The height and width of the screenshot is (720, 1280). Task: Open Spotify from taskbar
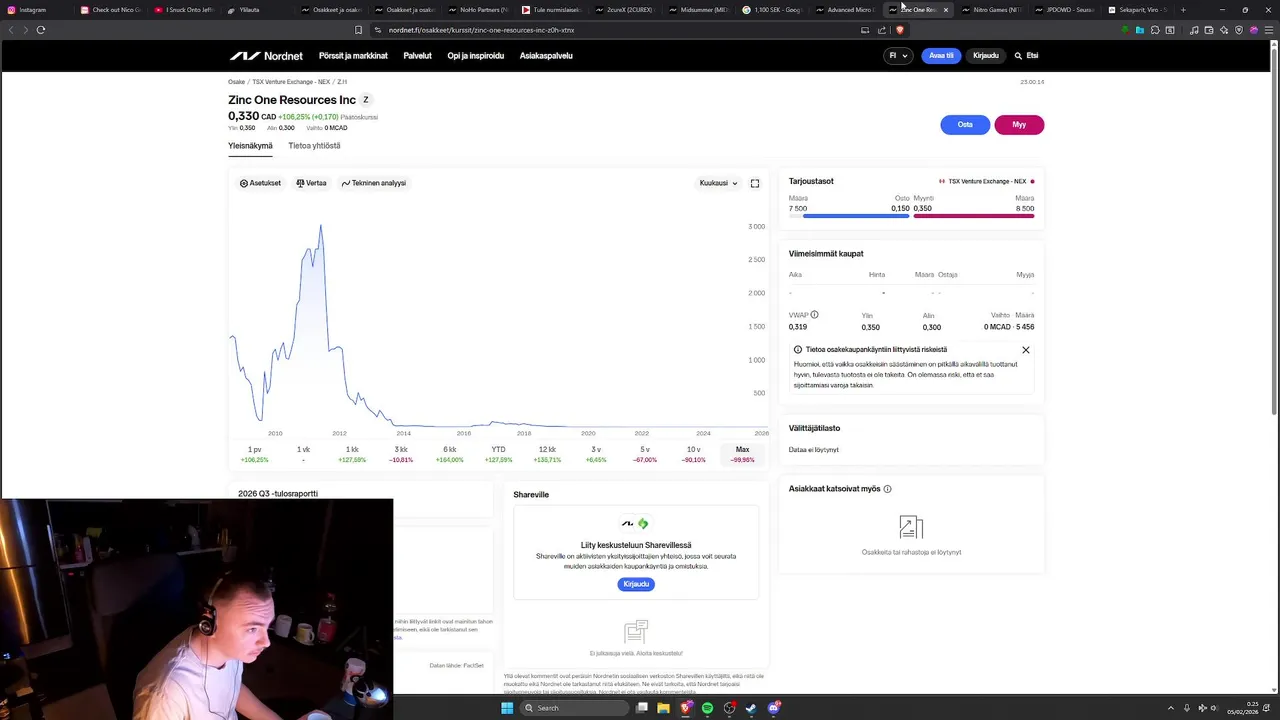[x=707, y=708]
